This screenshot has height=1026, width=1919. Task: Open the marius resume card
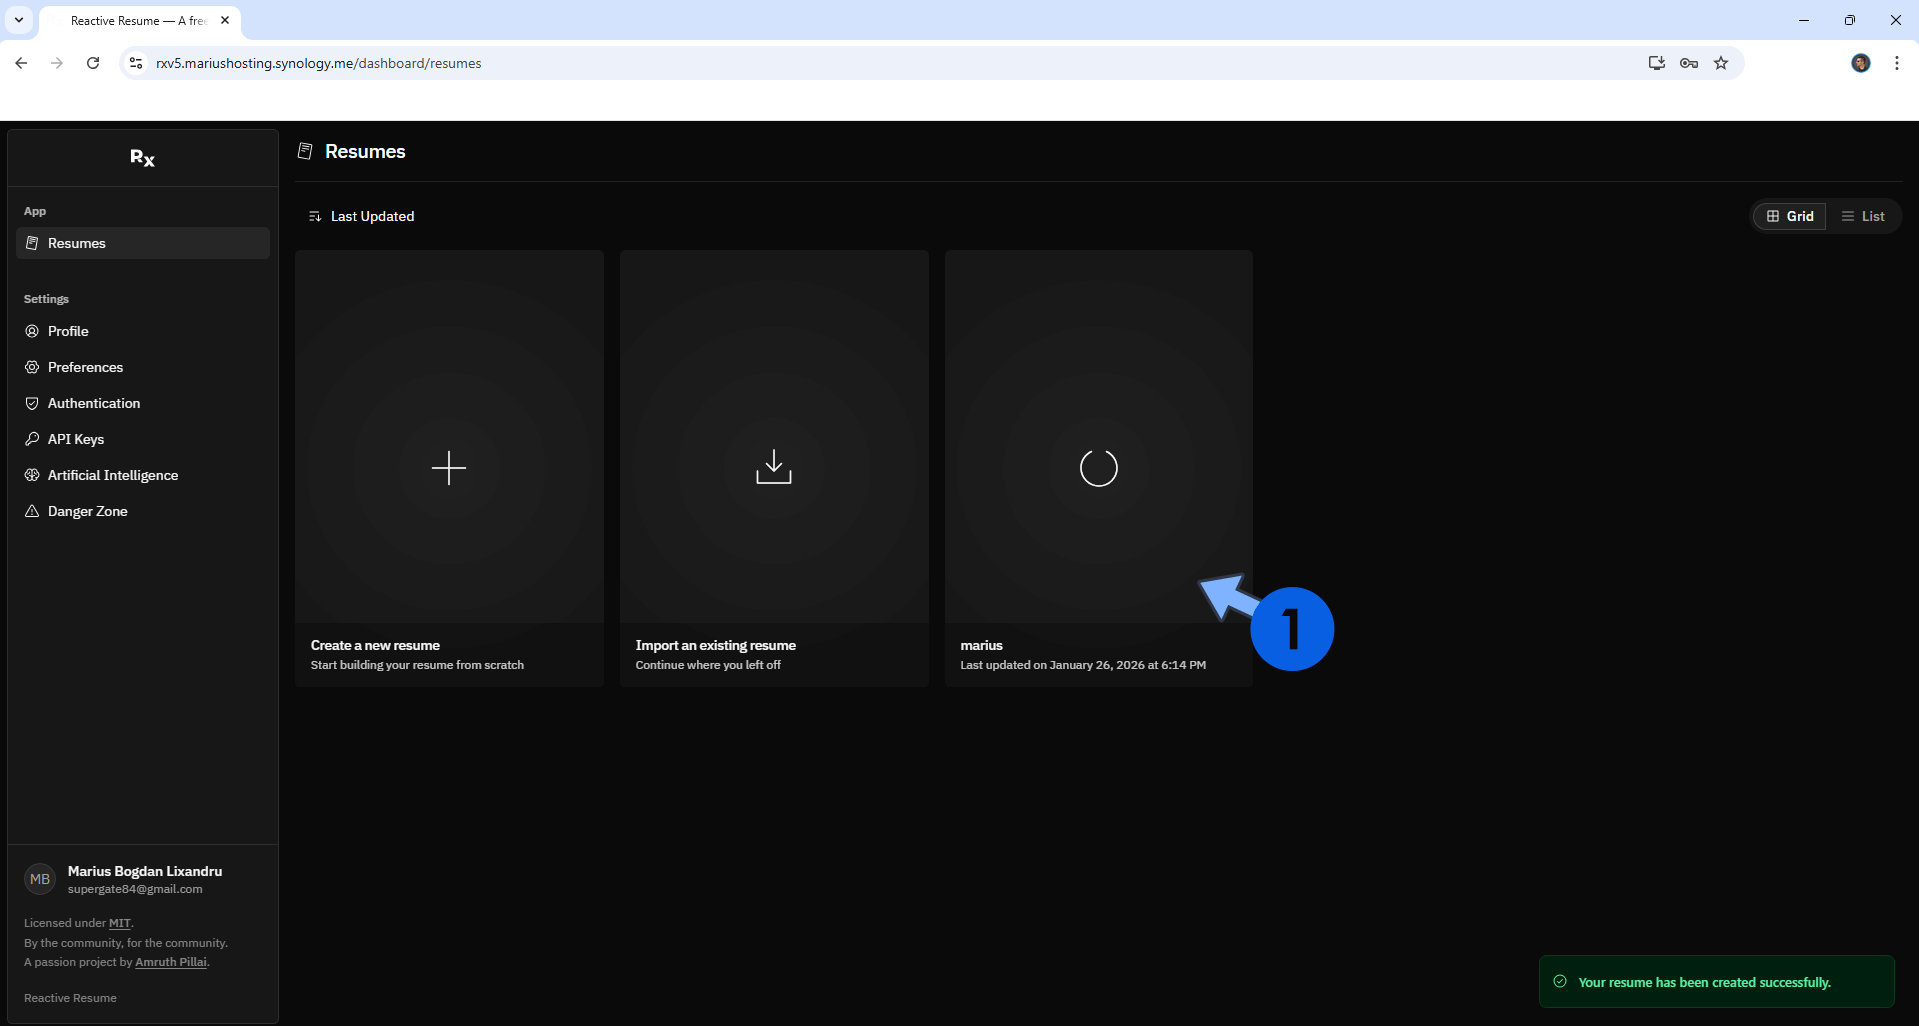click(x=1098, y=467)
